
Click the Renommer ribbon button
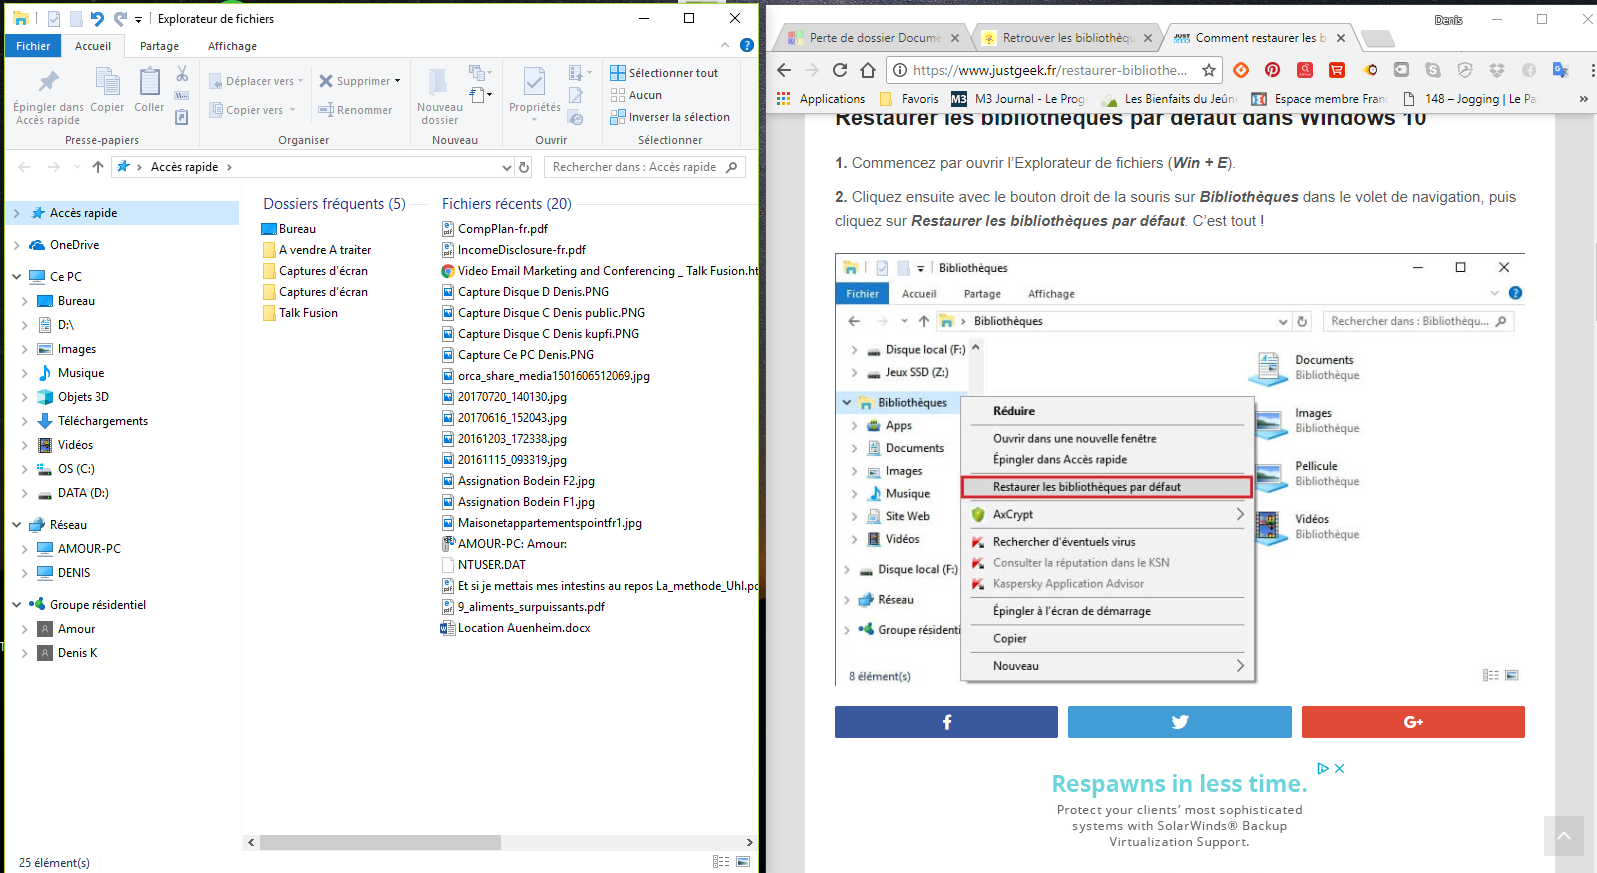click(355, 110)
